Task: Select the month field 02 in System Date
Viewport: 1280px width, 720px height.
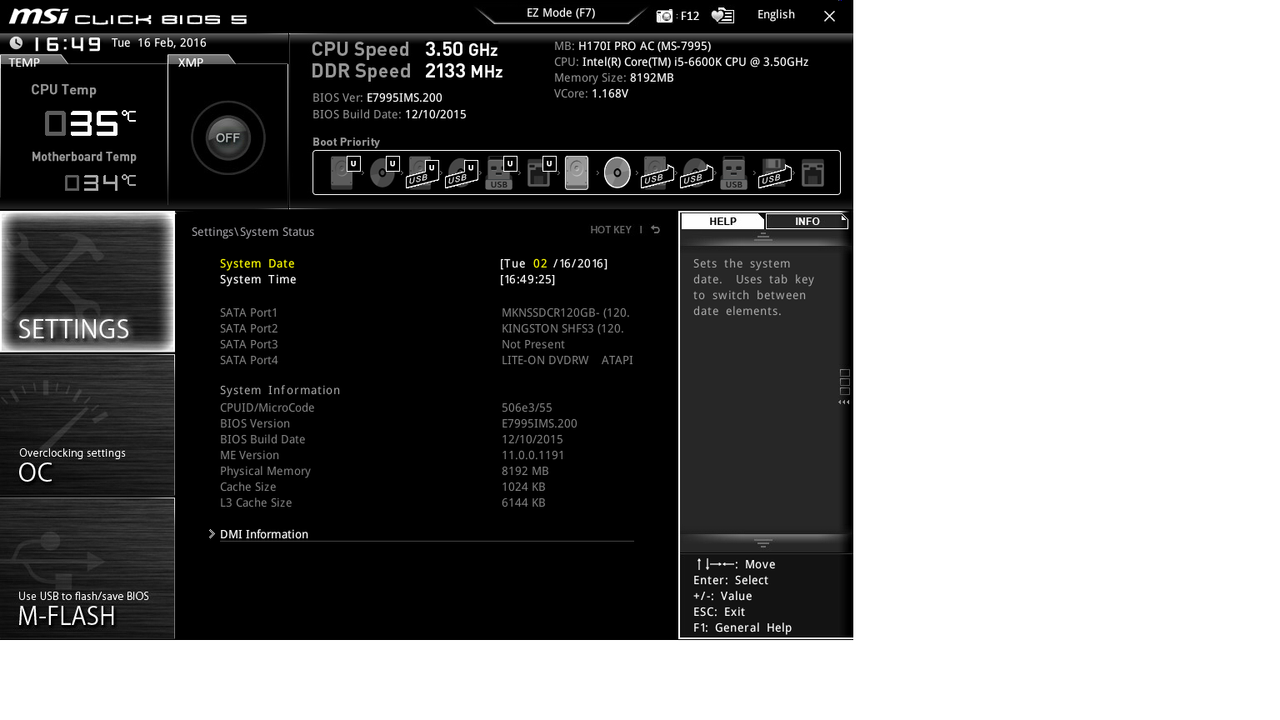Action: [x=540, y=264]
